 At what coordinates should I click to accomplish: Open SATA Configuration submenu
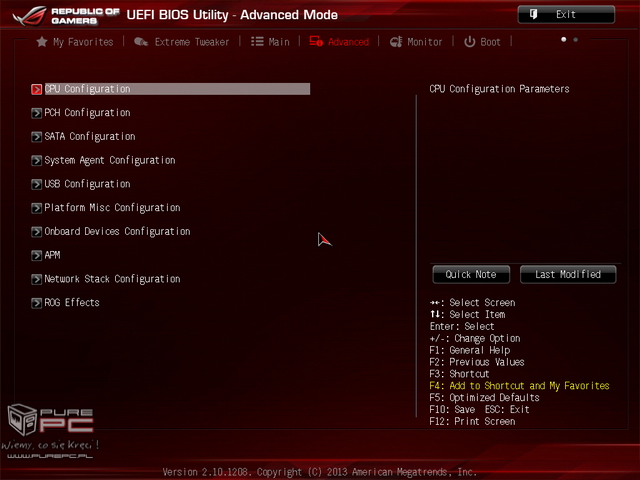point(90,136)
